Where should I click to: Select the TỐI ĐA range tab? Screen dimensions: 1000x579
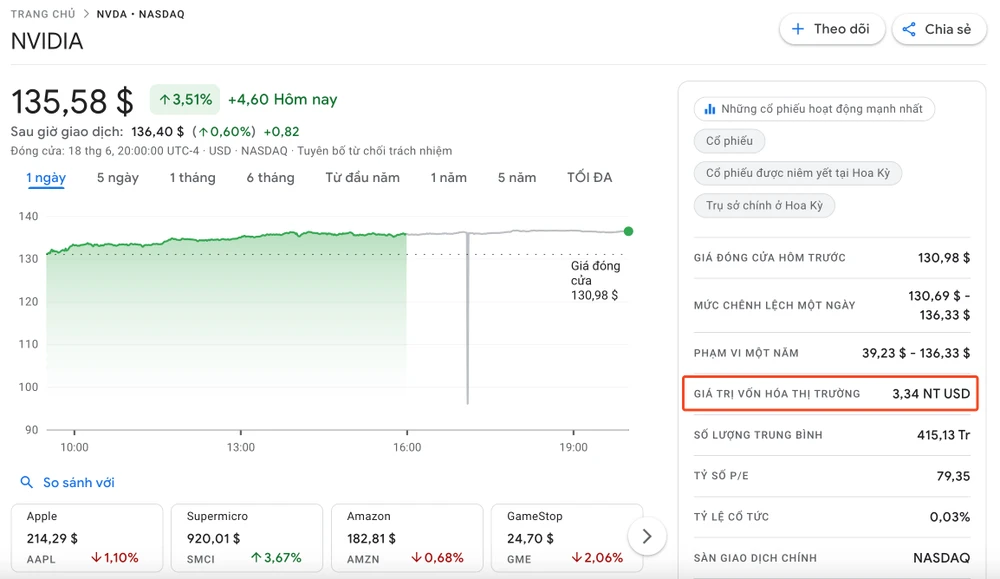[x=589, y=178]
